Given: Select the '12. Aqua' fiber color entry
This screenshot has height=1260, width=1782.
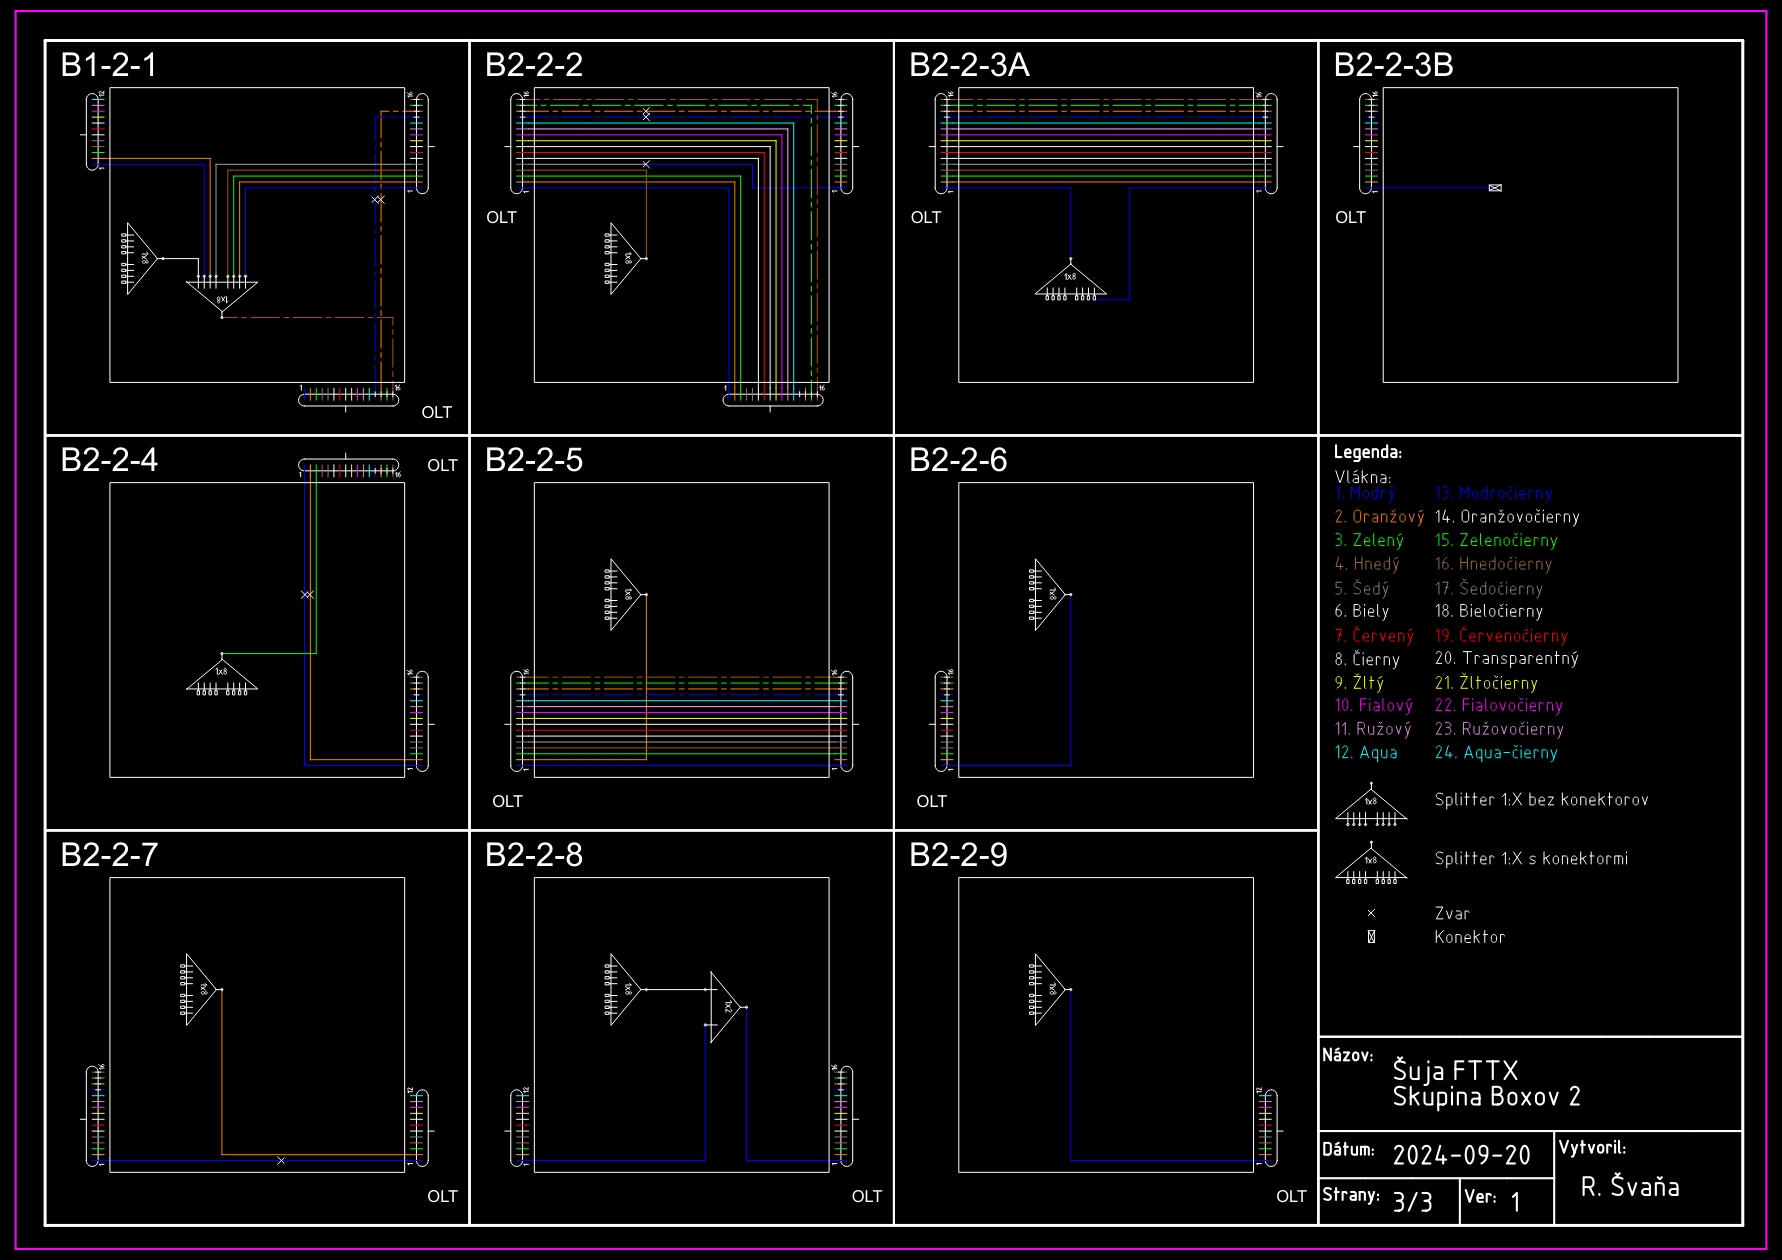Looking at the screenshot, I should point(1366,753).
